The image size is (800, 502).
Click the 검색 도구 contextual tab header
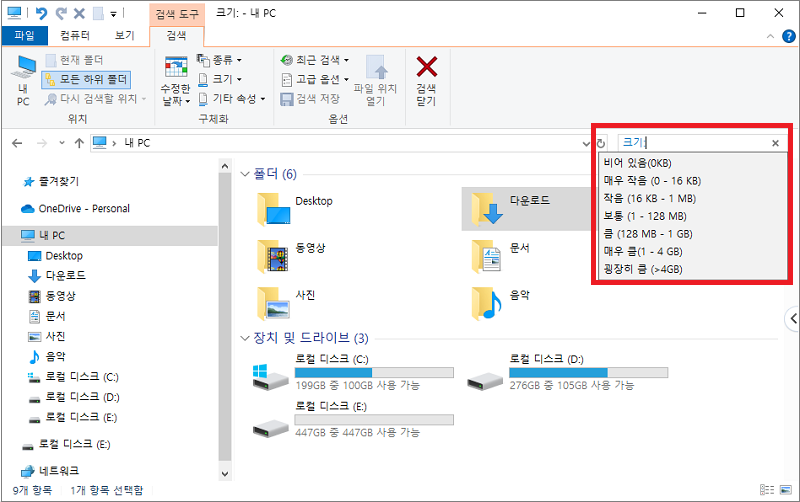point(177,14)
